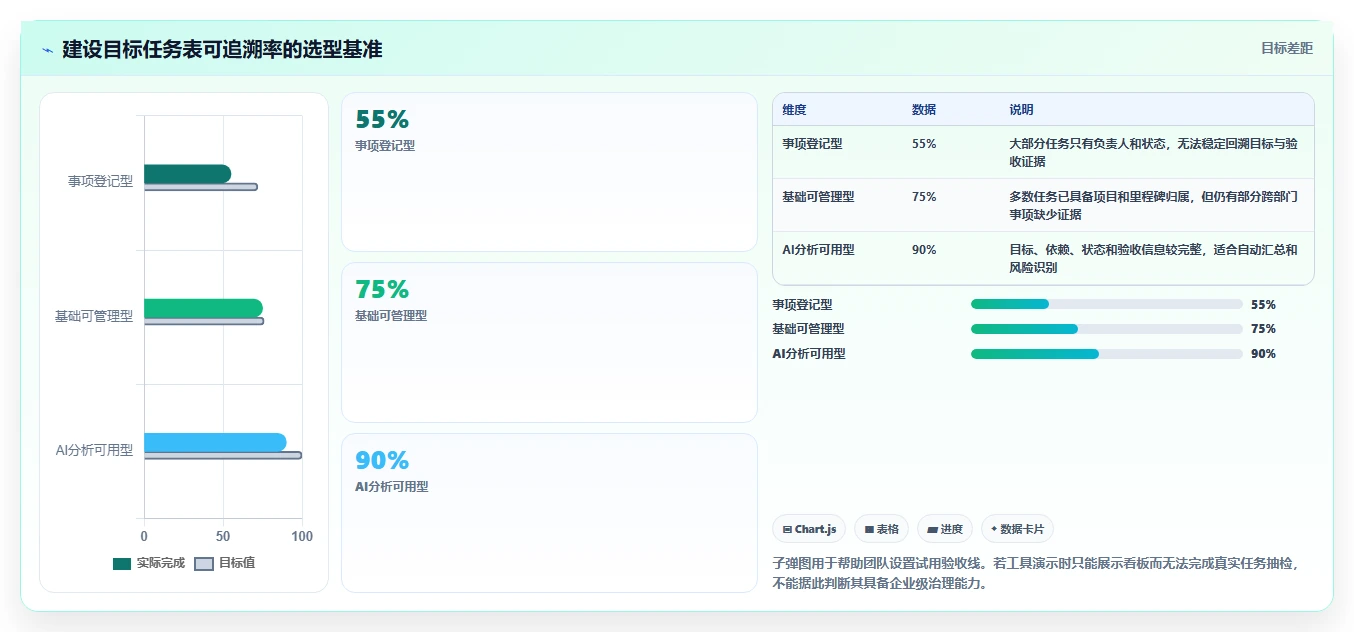Toggle the 实际完成 legend swatch under the chart
This screenshot has height=632, width=1354.
[x=122, y=563]
